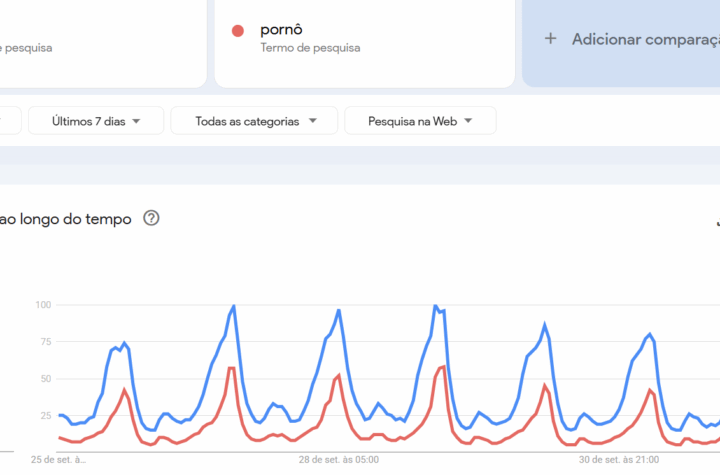This screenshot has width=720, height=475.
Task: Expand the Todas as categorias filter
Action: (256, 121)
